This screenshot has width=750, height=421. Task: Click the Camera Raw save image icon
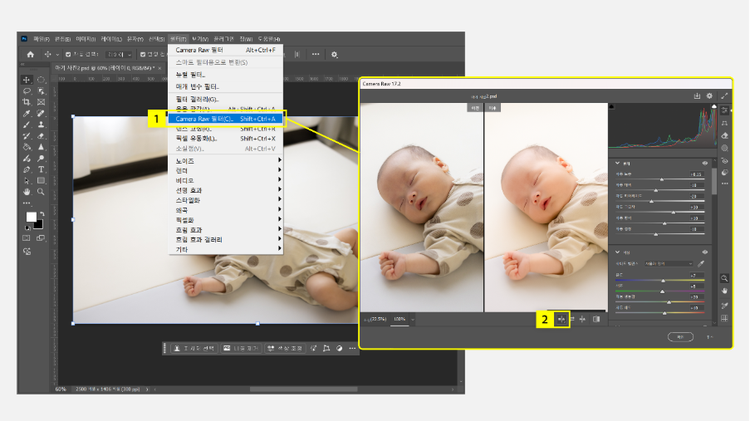tap(697, 96)
